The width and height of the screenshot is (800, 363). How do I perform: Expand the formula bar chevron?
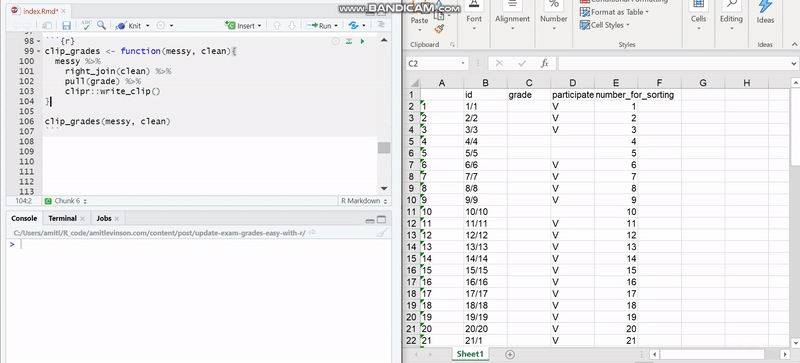coord(794,64)
